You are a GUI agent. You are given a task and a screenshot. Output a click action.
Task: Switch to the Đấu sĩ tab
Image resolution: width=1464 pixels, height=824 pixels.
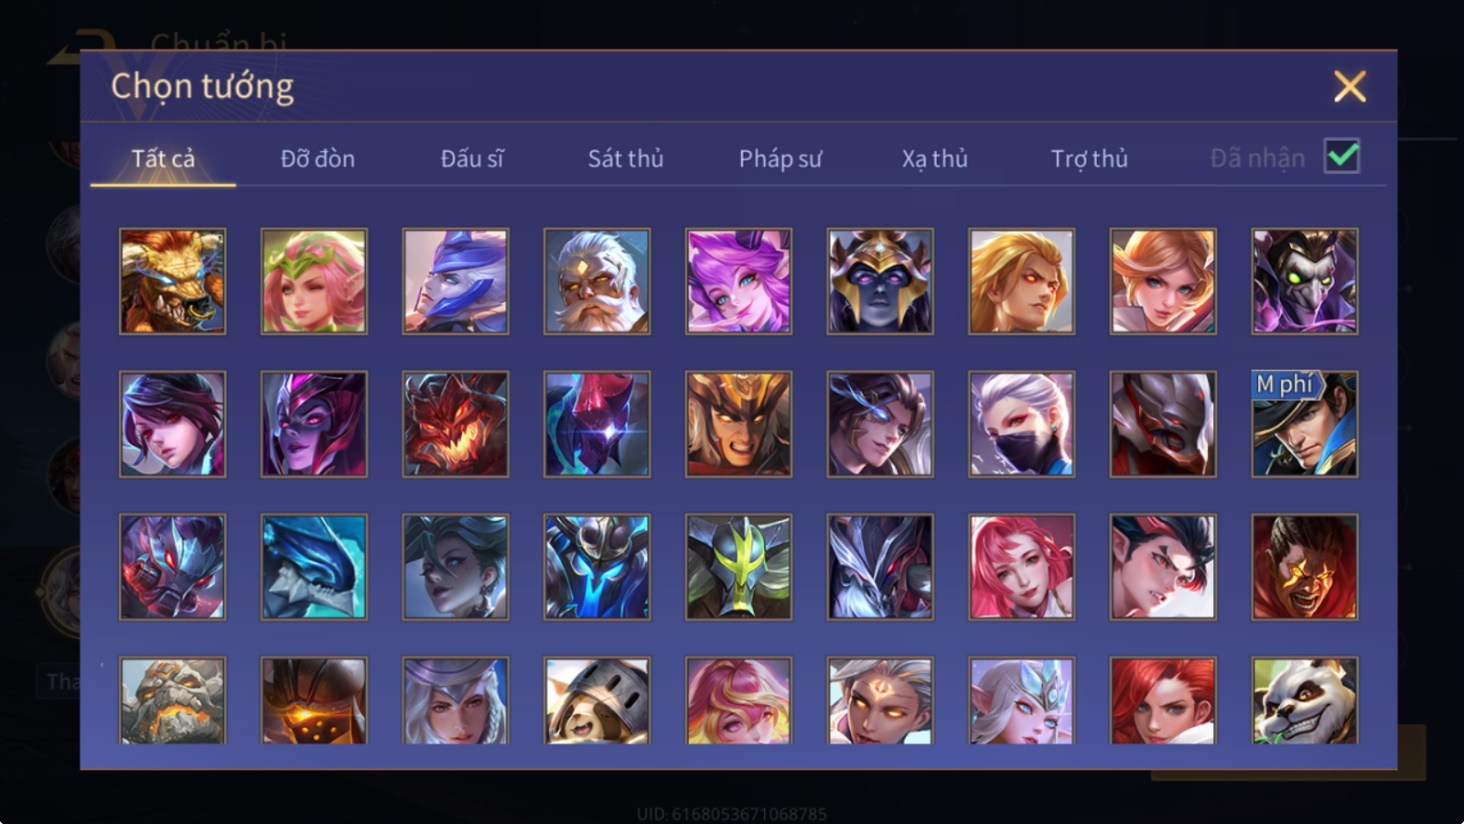click(x=472, y=158)
